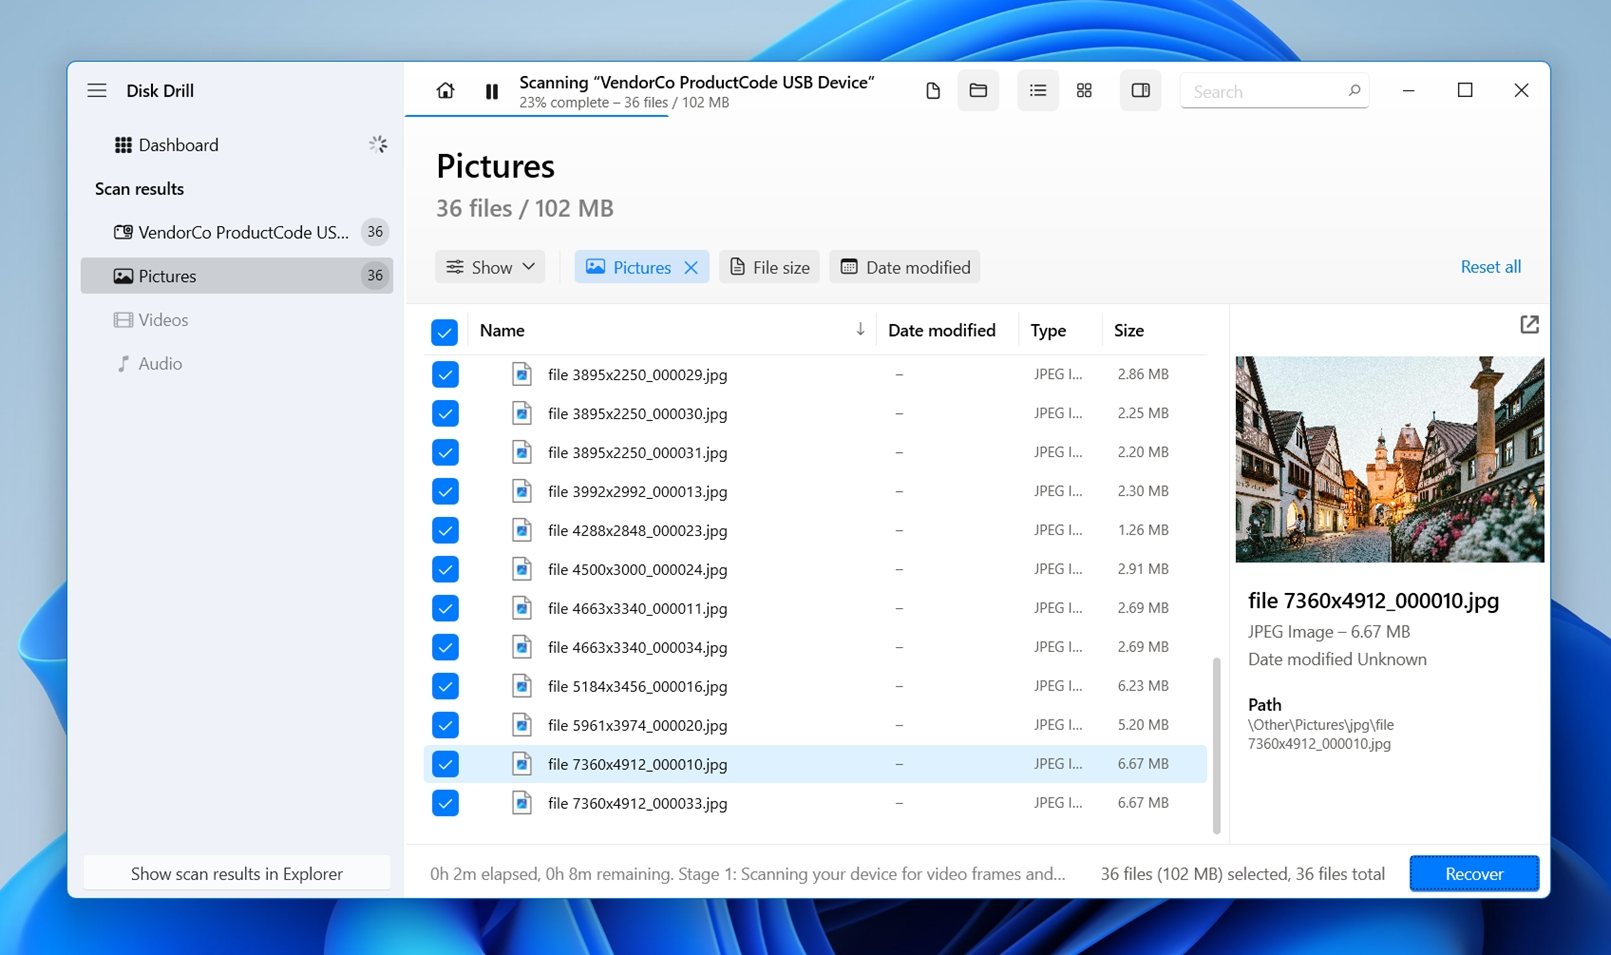
Task: Click the 36 count badge on Pictures
Action: [x=375, y=276]
